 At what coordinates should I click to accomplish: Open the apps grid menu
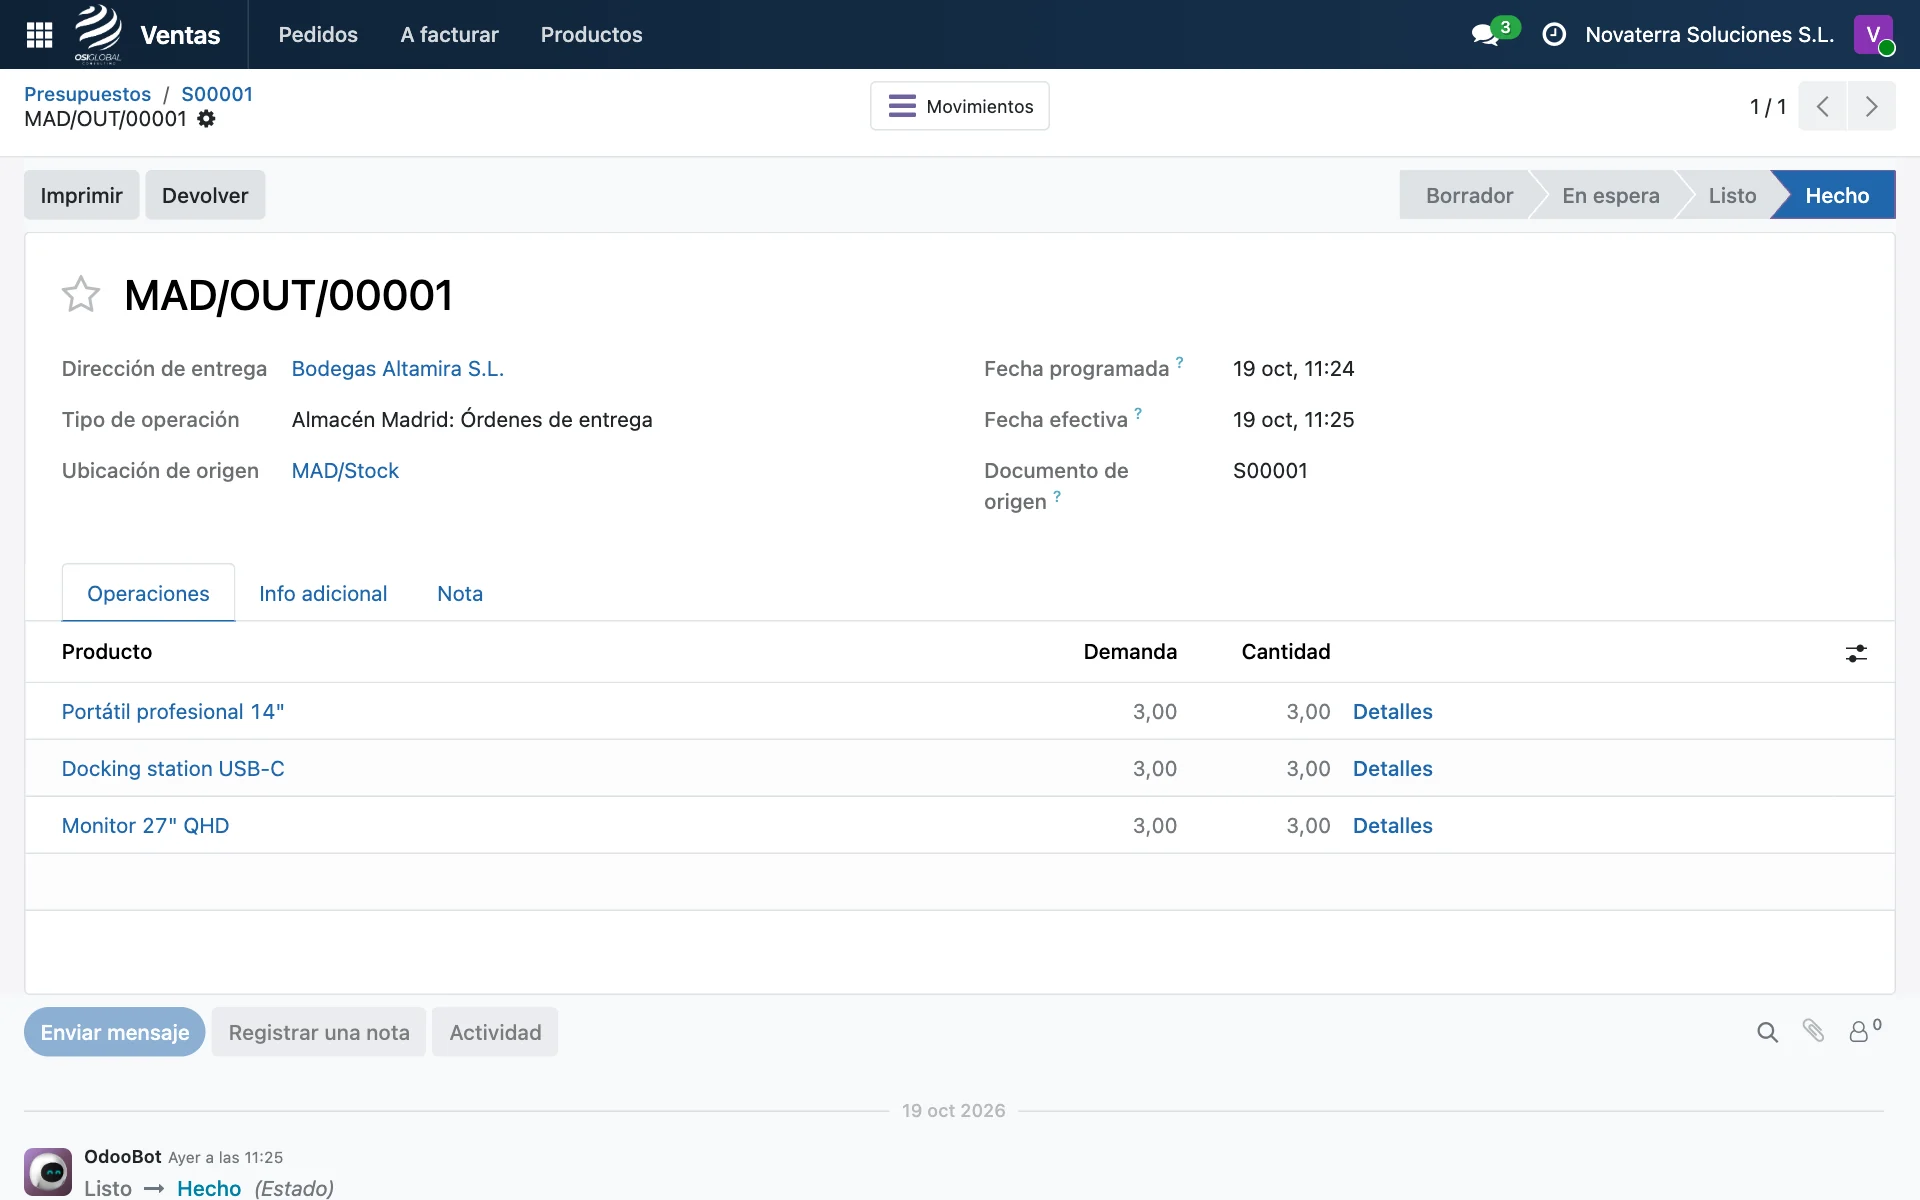[x=39, y=35]
